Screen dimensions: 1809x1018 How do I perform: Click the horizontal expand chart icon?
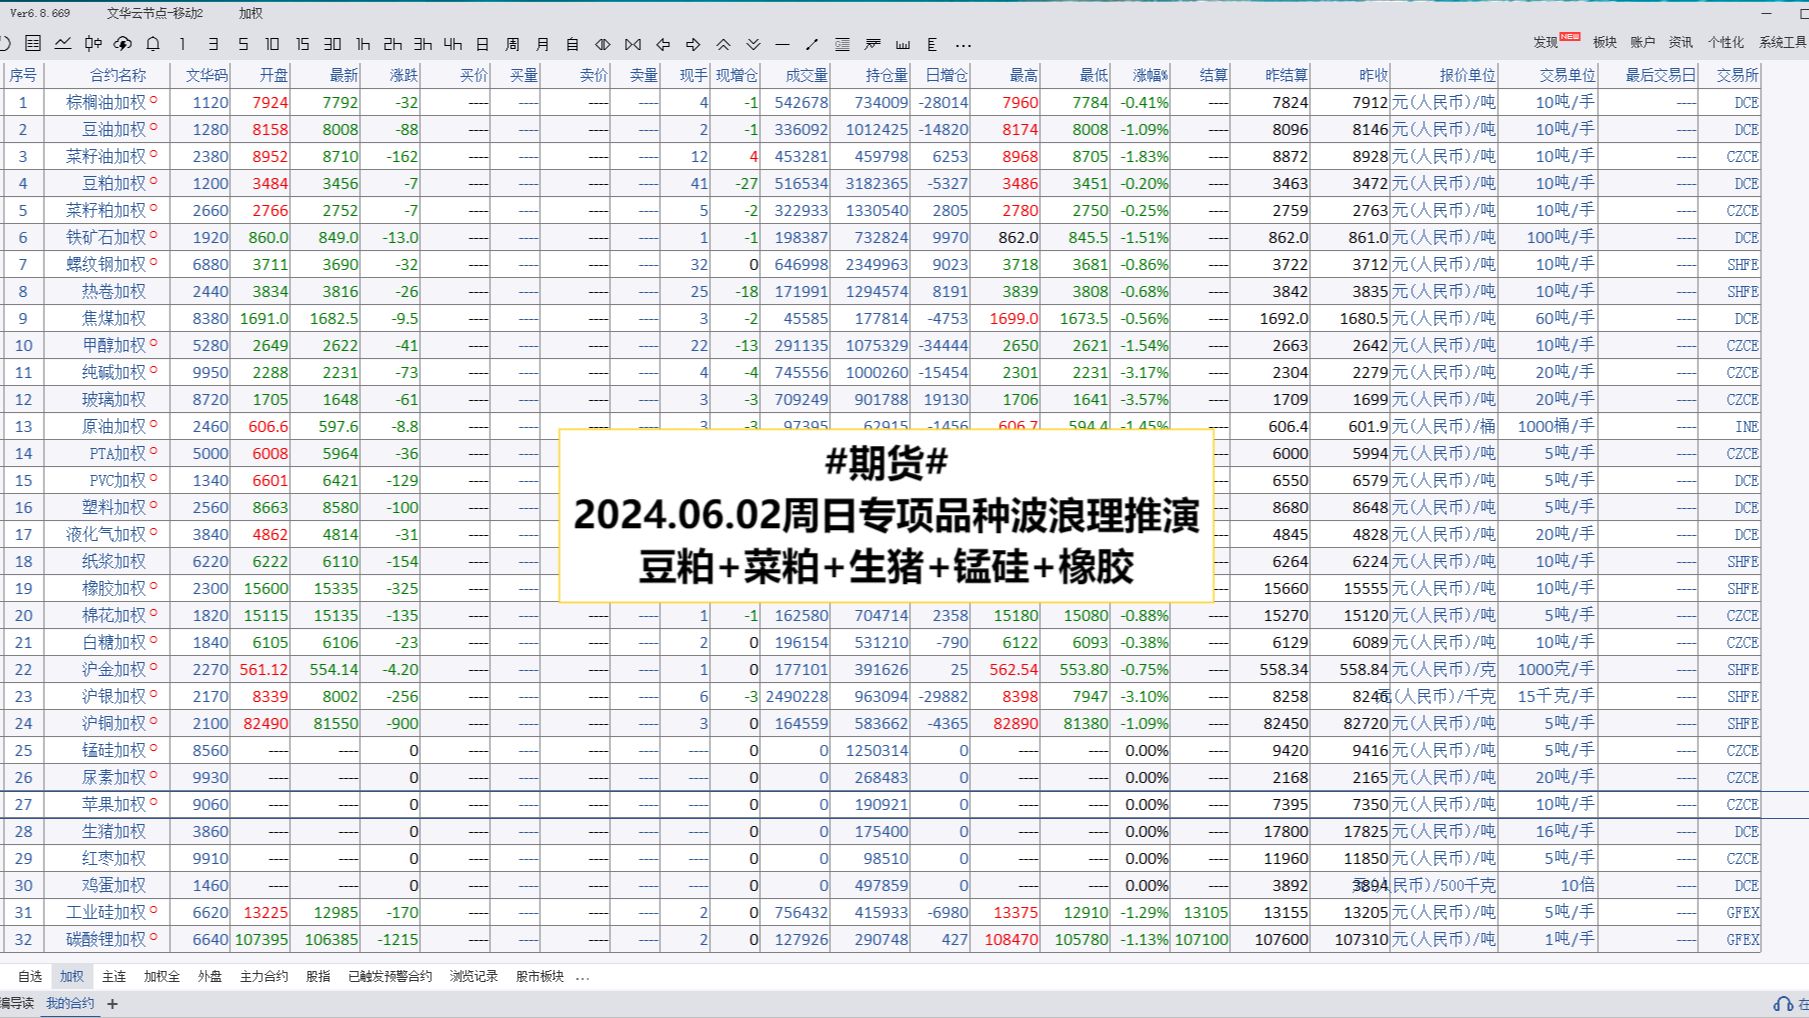point(603,44)
